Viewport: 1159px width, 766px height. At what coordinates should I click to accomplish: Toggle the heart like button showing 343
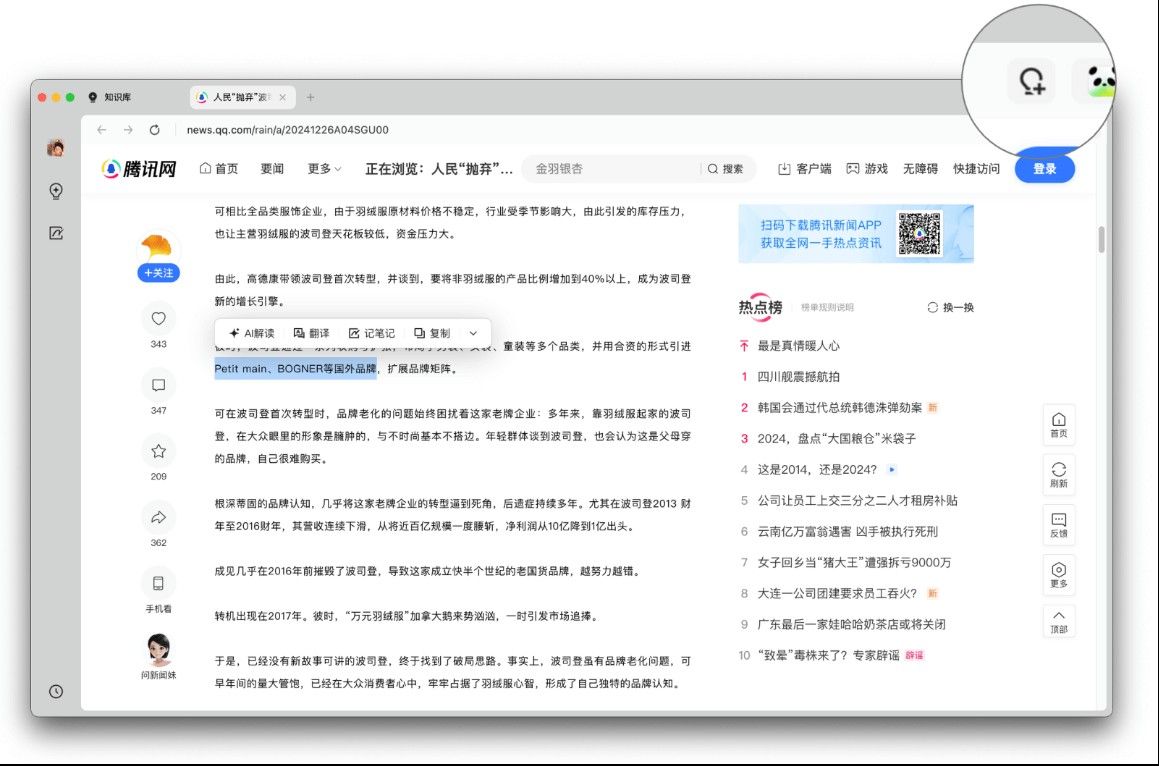[x=158, y=318]
